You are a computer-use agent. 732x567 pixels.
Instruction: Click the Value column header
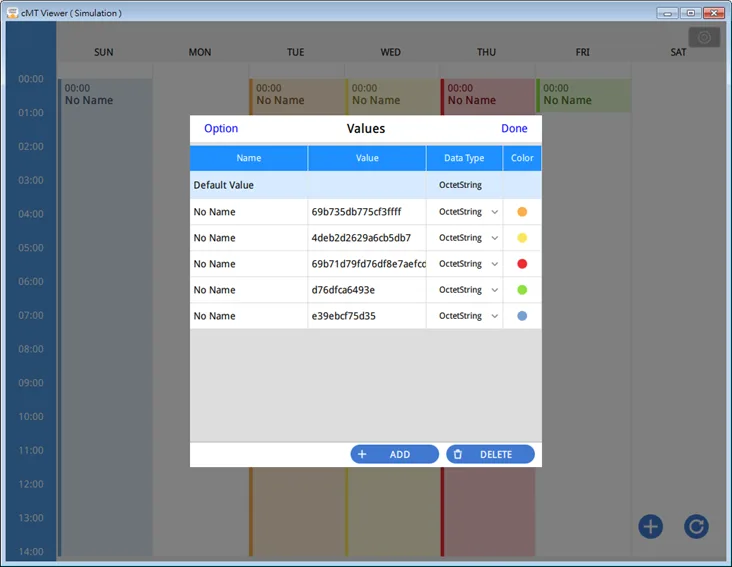367,158
